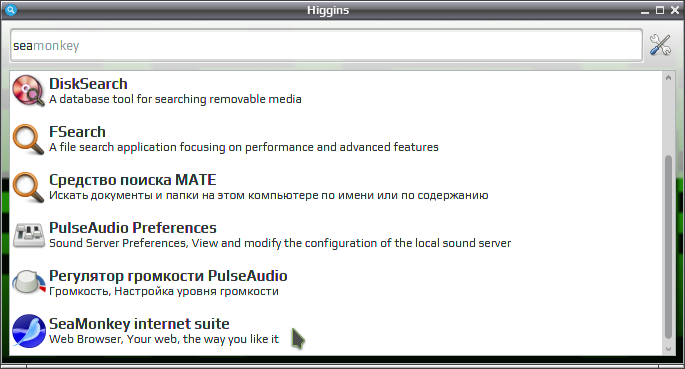The width and height of the screenshot is (685, 369).
Task: Click the SeaMonkey bird logo icon
Action: 29,331
